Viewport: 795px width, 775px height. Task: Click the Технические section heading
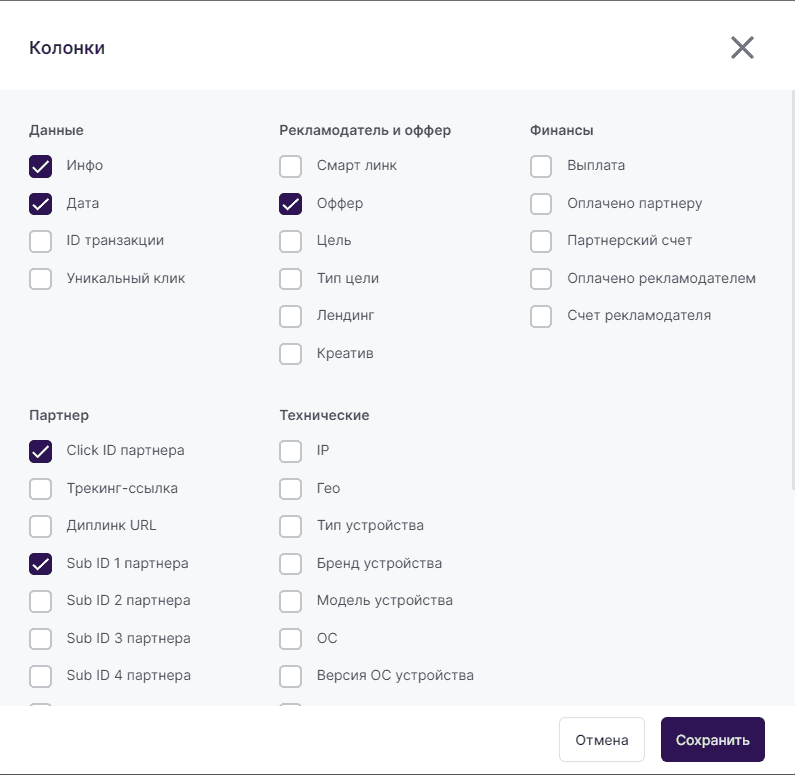coord(324,415)
